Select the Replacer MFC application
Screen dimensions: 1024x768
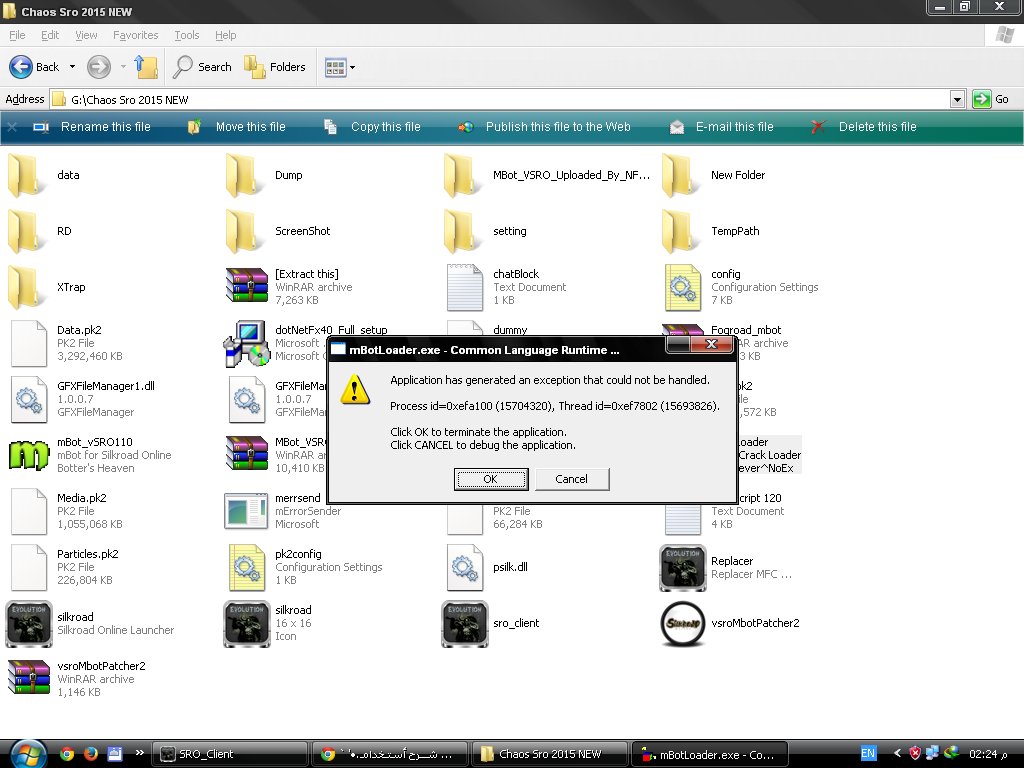(726, 568)
